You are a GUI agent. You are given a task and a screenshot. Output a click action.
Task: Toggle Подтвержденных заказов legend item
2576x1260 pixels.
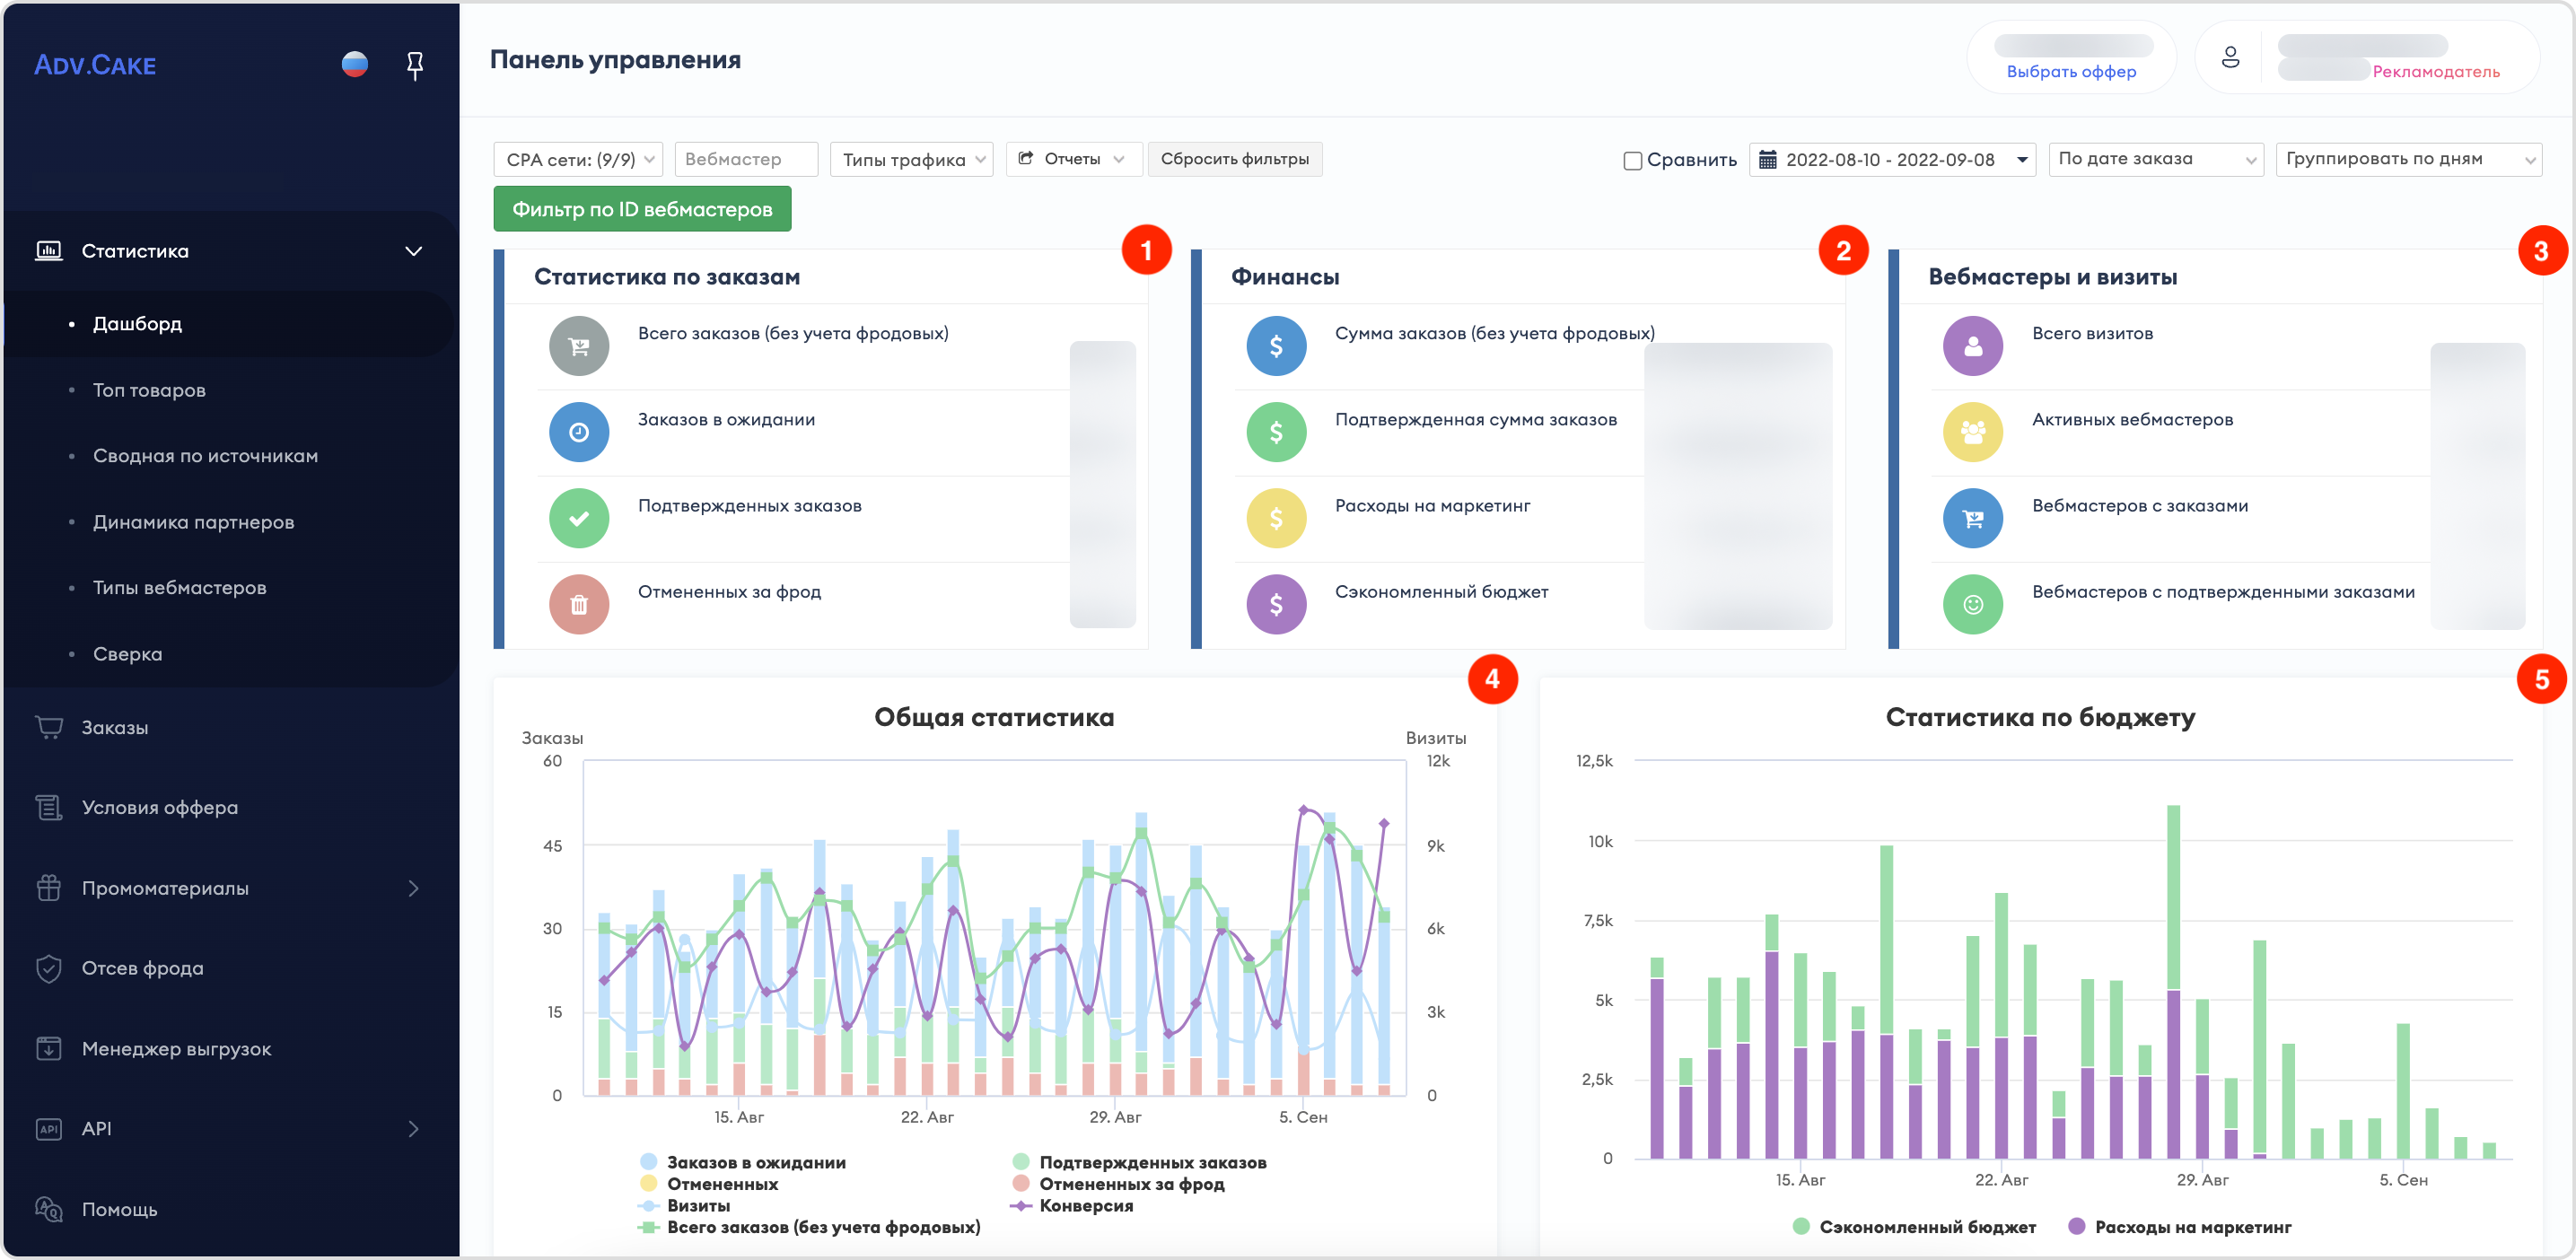[x=1139, y=1162]
